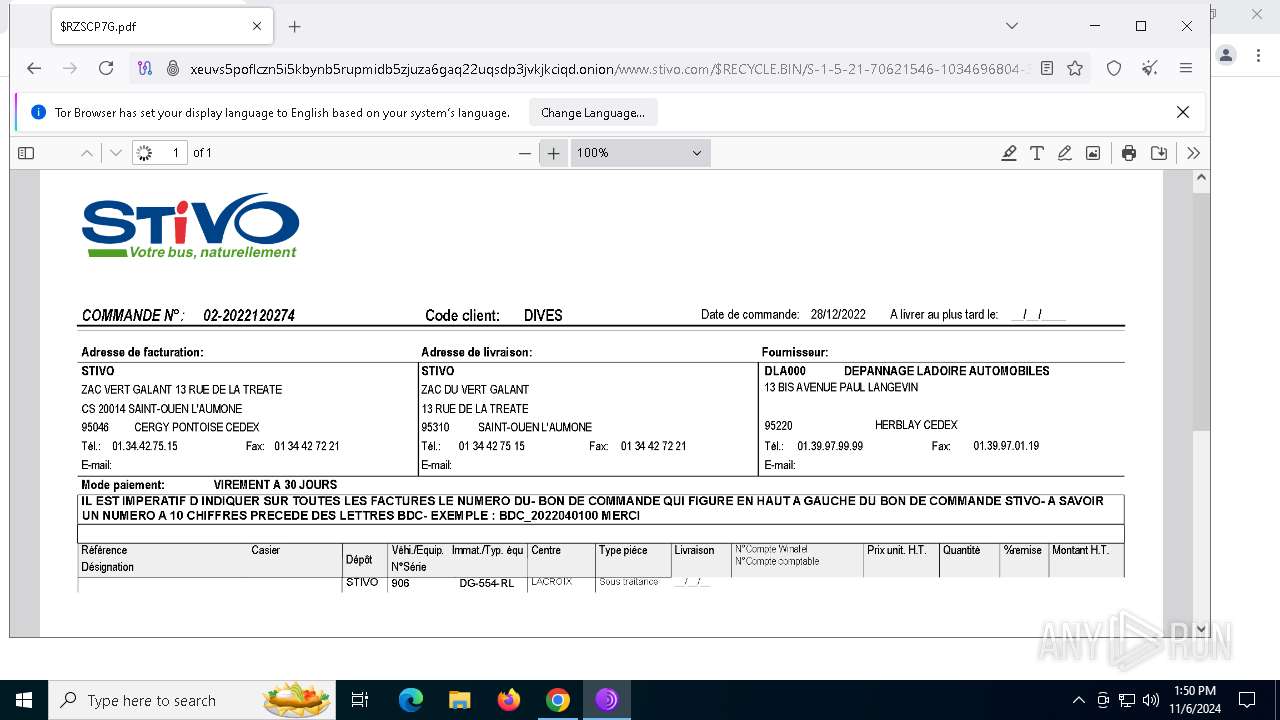This screenshot has height=720, width=1280.
Task: Bookmark this page with the star
Action: 1075,68
